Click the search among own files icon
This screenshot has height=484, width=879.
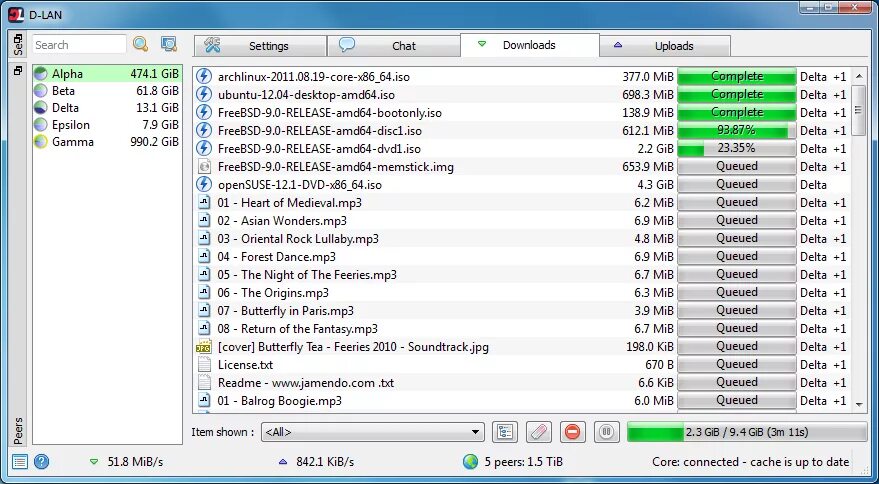pyautogui.click(x=169, y=44)
